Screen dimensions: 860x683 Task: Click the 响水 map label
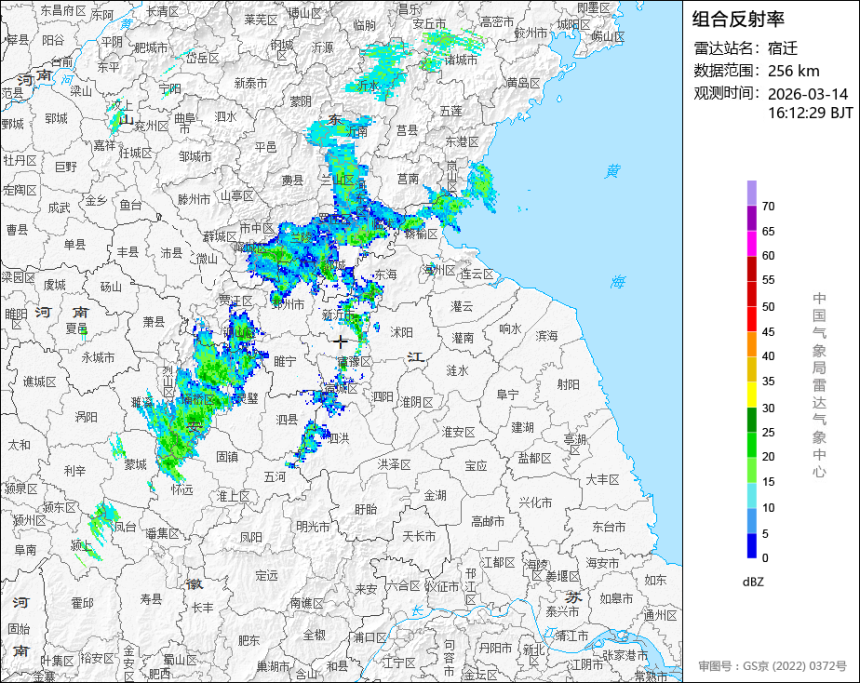click(510, 329)
